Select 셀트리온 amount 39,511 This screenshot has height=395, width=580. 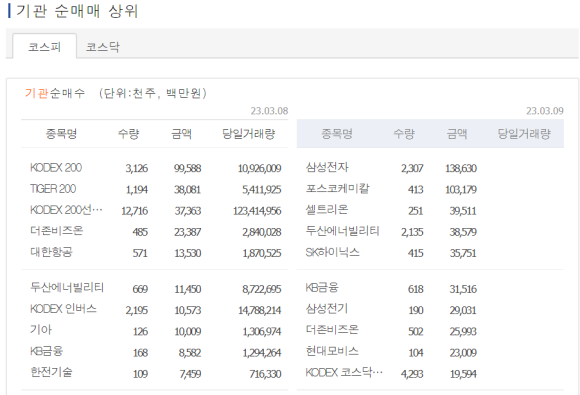[463, 211]
